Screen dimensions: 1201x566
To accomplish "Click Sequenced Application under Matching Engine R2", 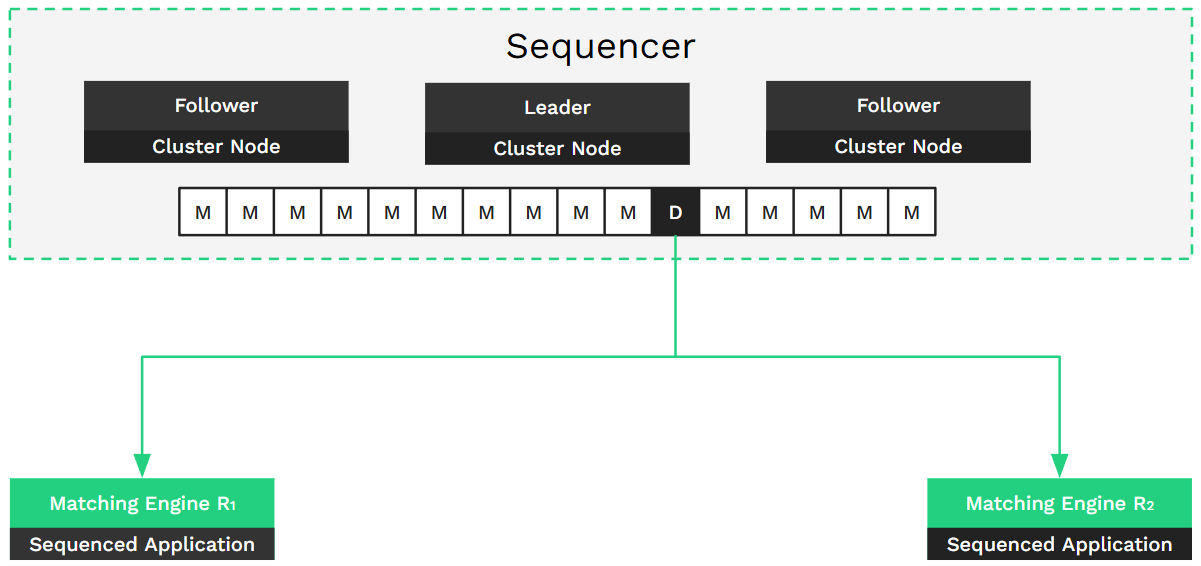I will tap(1059, 545).
